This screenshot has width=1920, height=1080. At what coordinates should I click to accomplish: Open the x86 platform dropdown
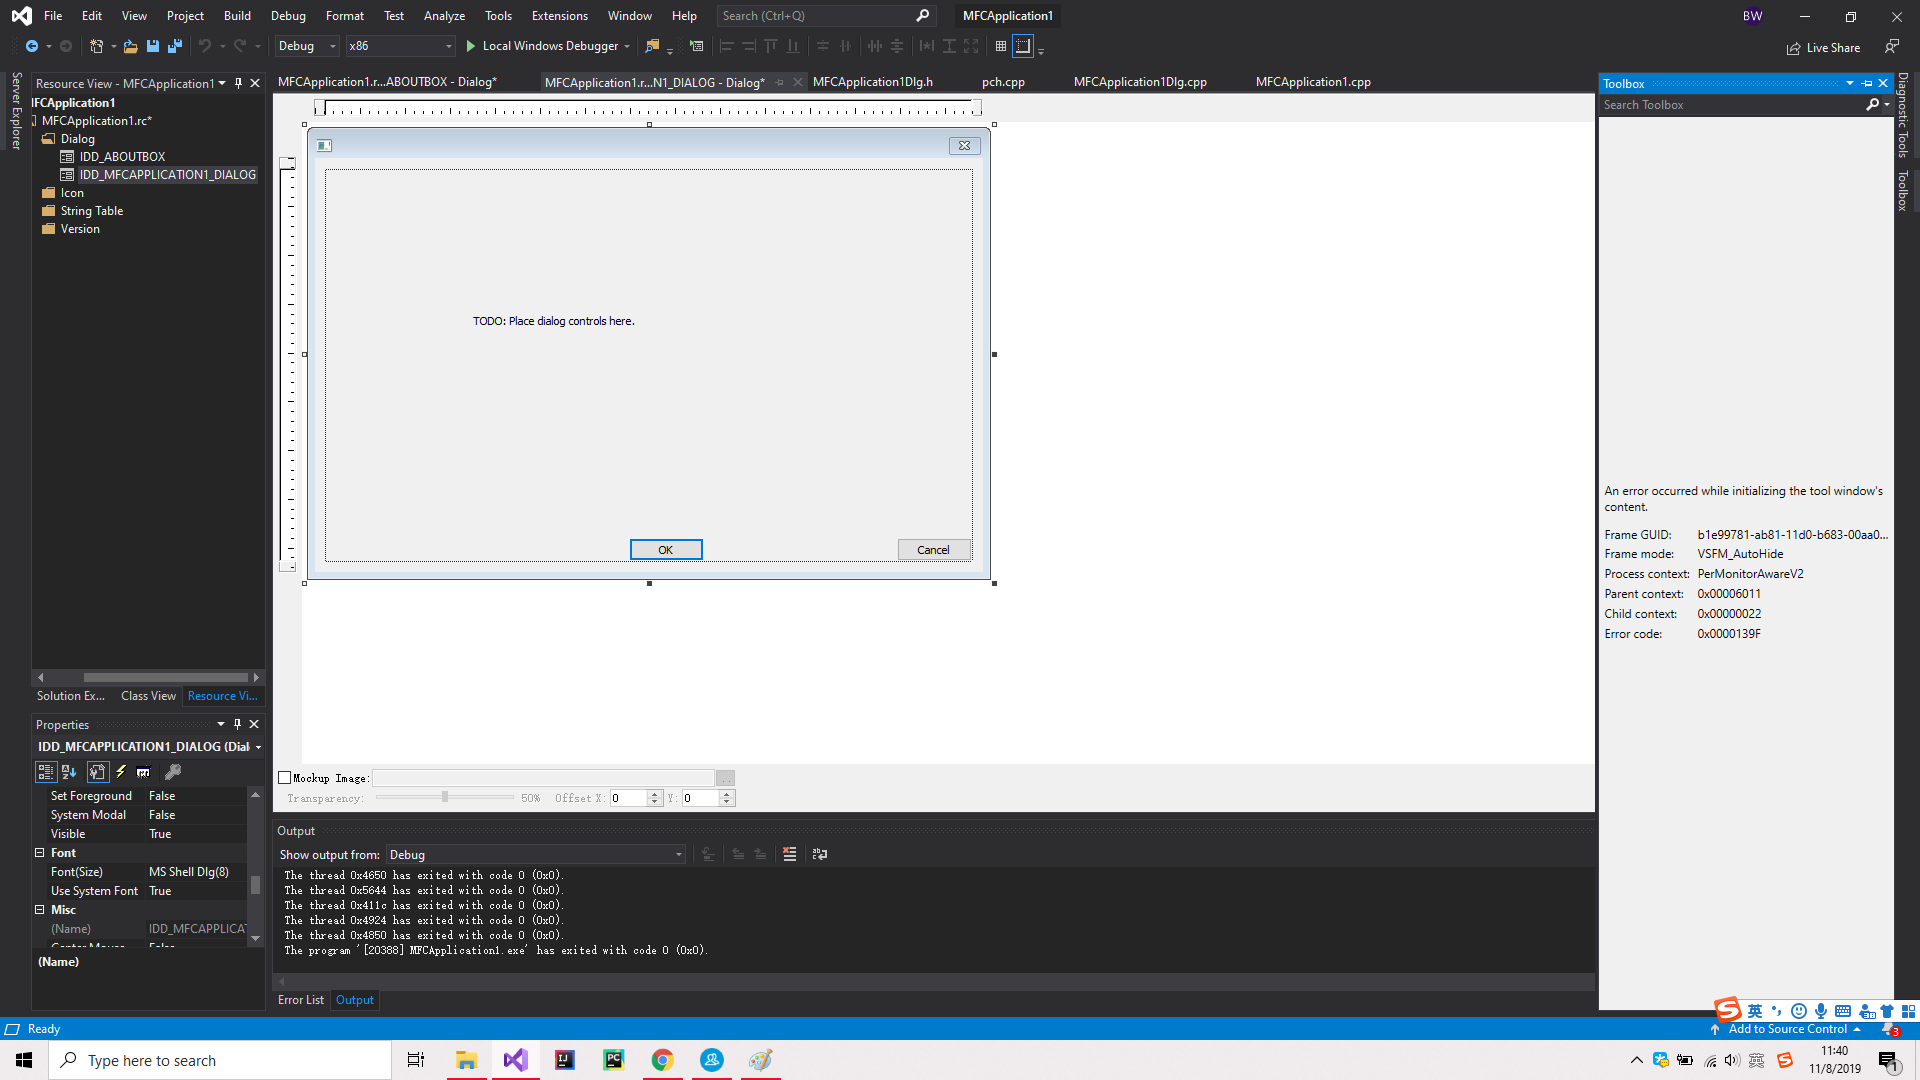pyautogui.click(x=401, y=46)
